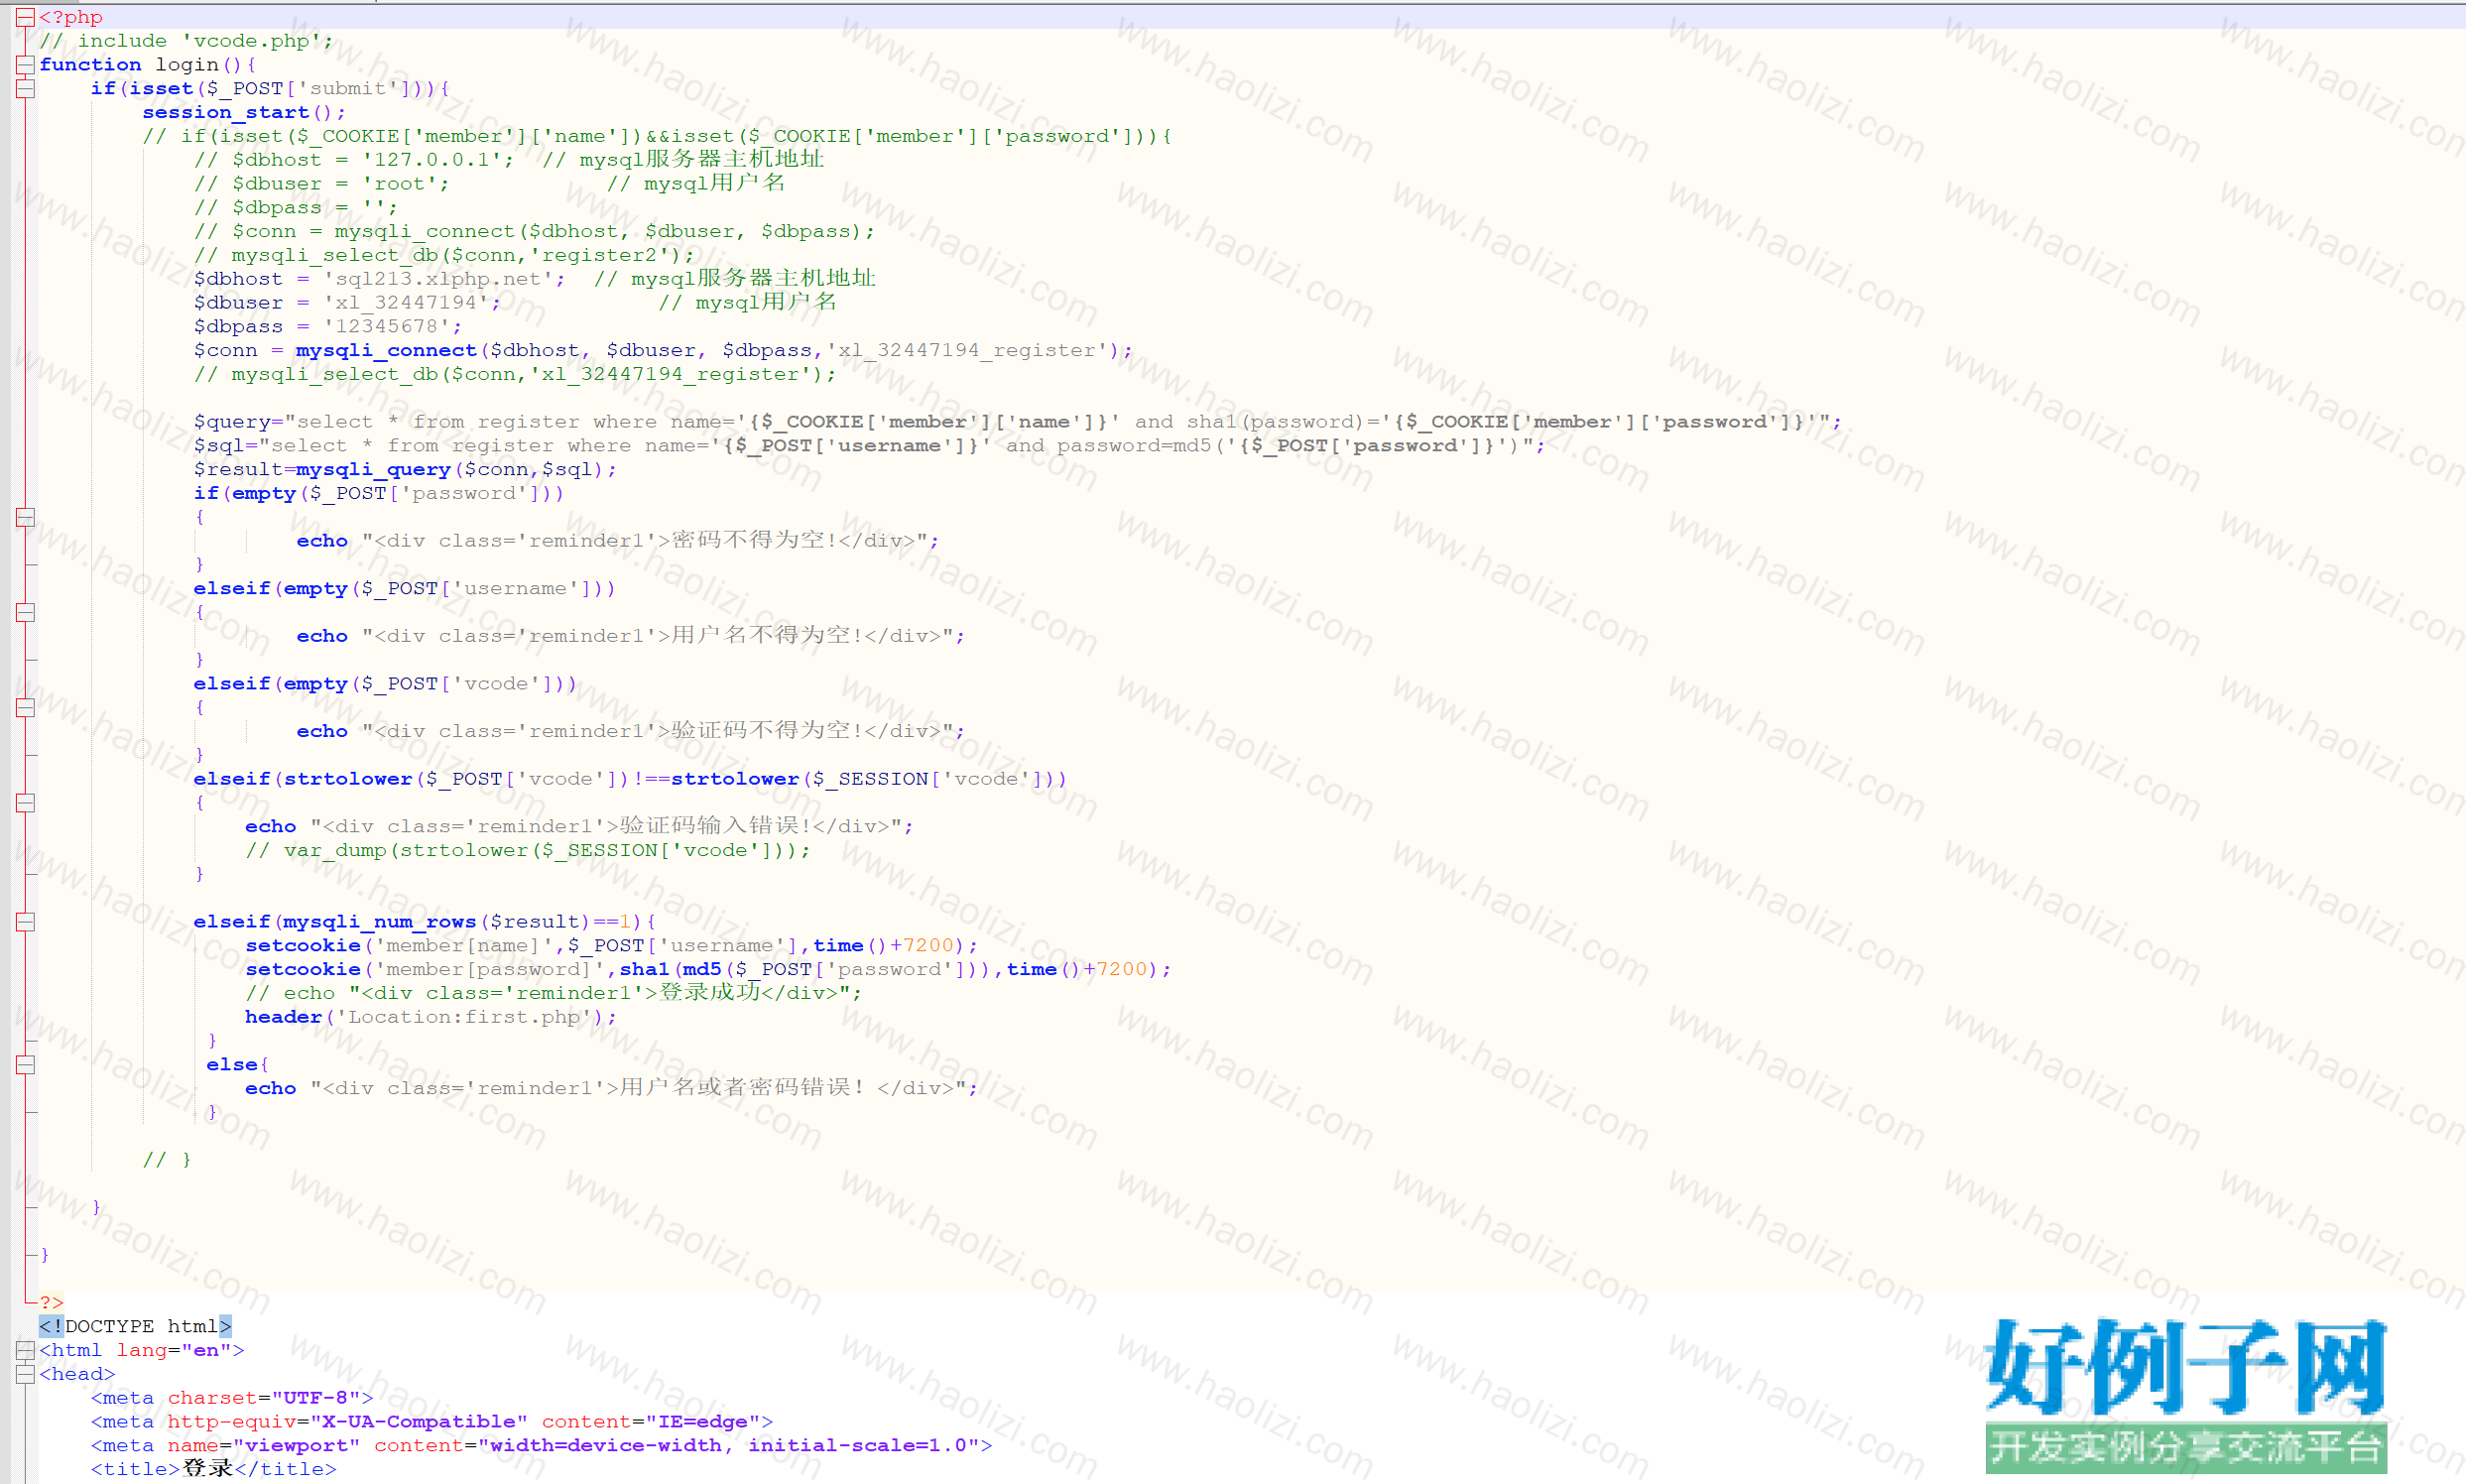
Task: Click the echo 验证码输入错误 line
Action: pos(579,826)
